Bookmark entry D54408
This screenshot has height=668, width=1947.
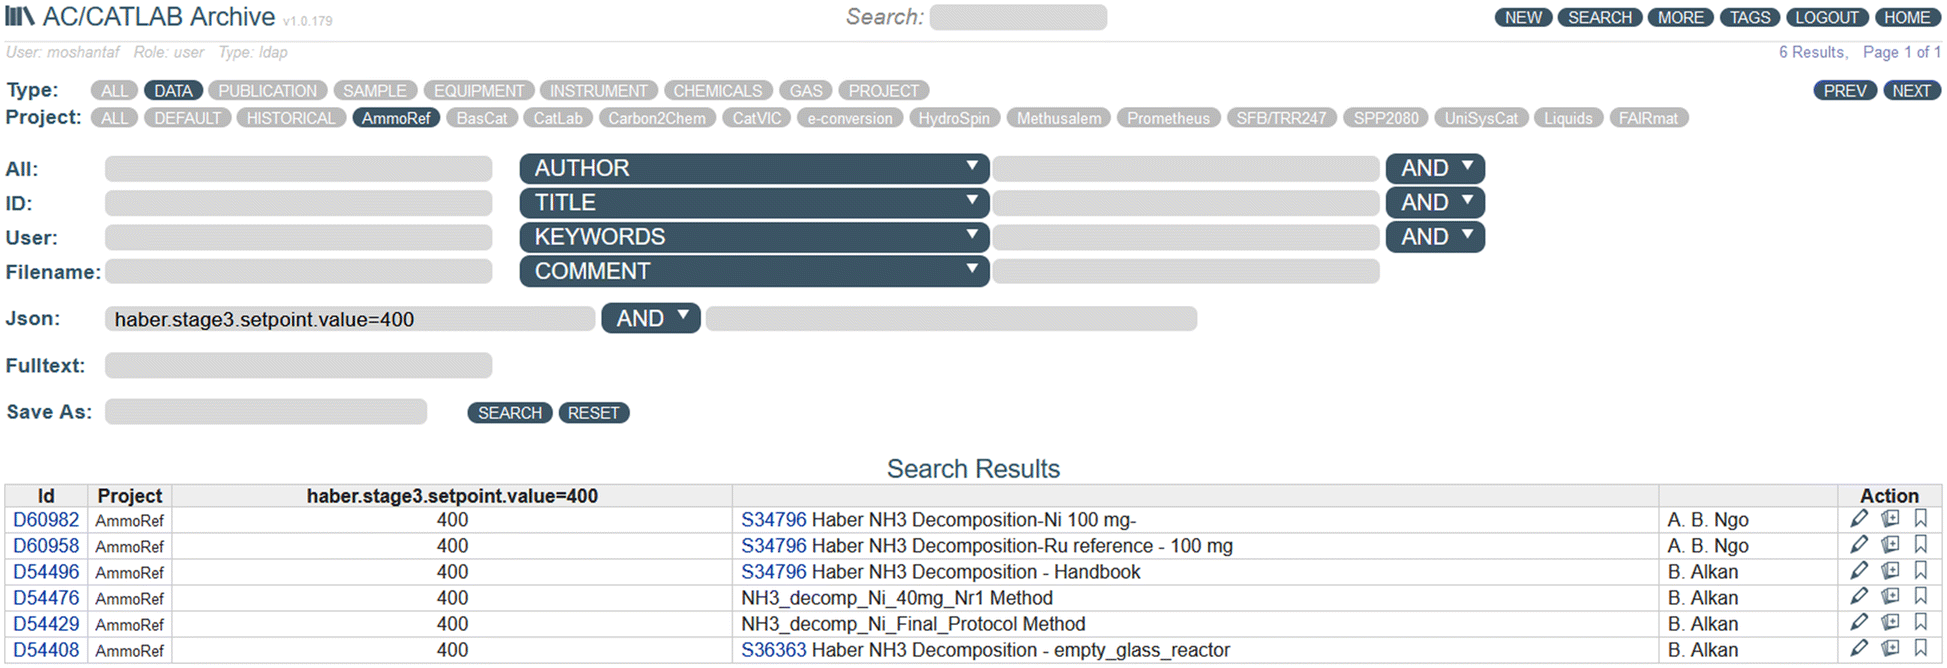coord(1920,648)
